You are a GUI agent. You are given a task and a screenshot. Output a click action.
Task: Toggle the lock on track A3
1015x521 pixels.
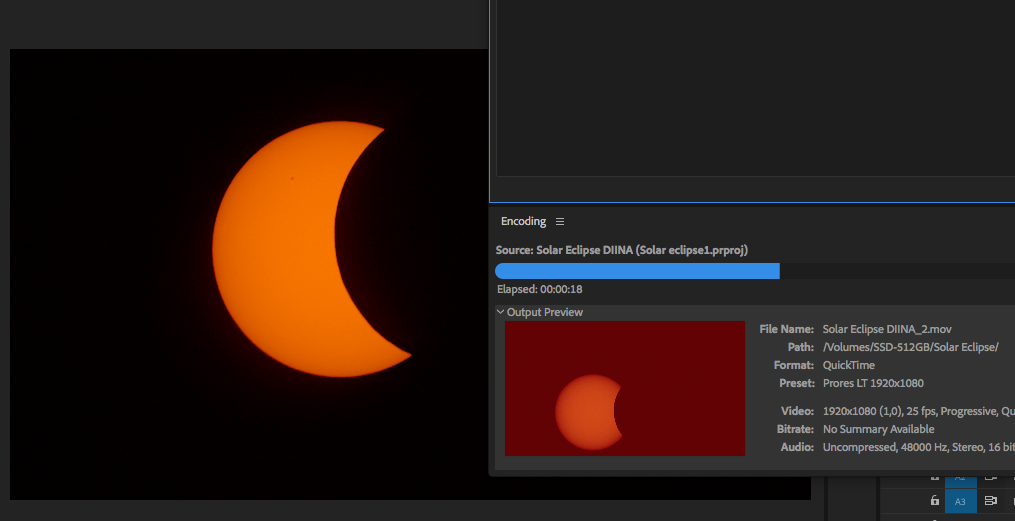[x=934, y=500]
